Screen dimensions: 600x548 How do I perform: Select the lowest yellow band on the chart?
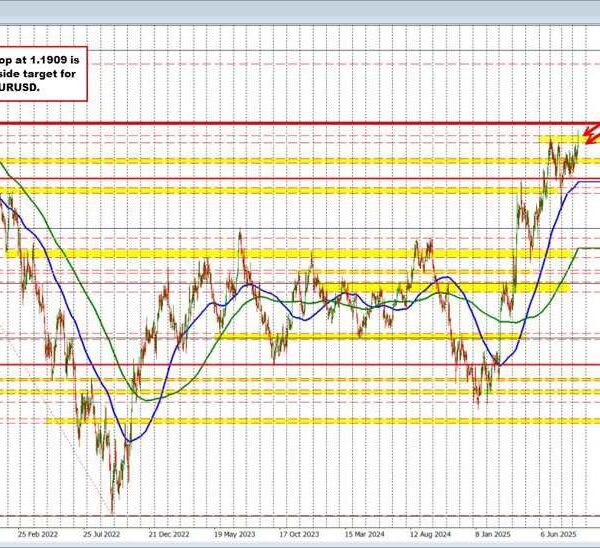(x=300, y=421)
